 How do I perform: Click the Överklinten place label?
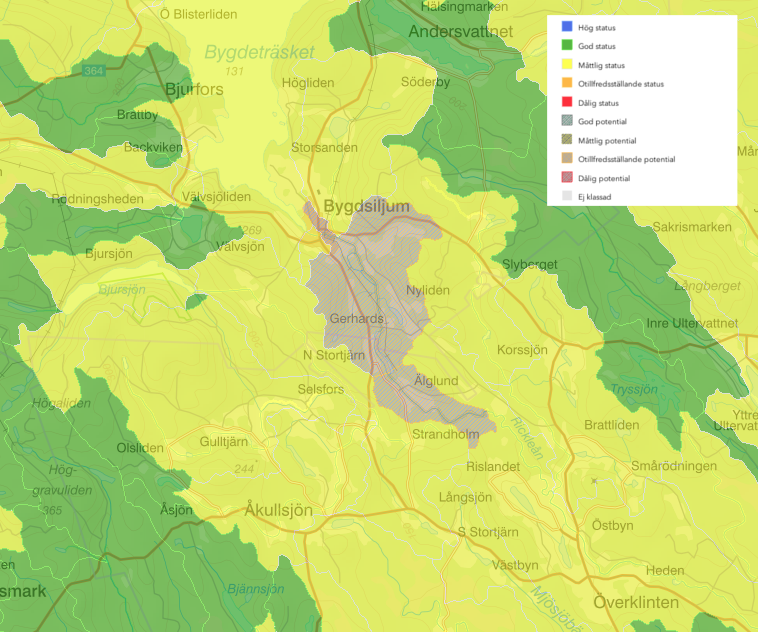(x=636, y=602)
